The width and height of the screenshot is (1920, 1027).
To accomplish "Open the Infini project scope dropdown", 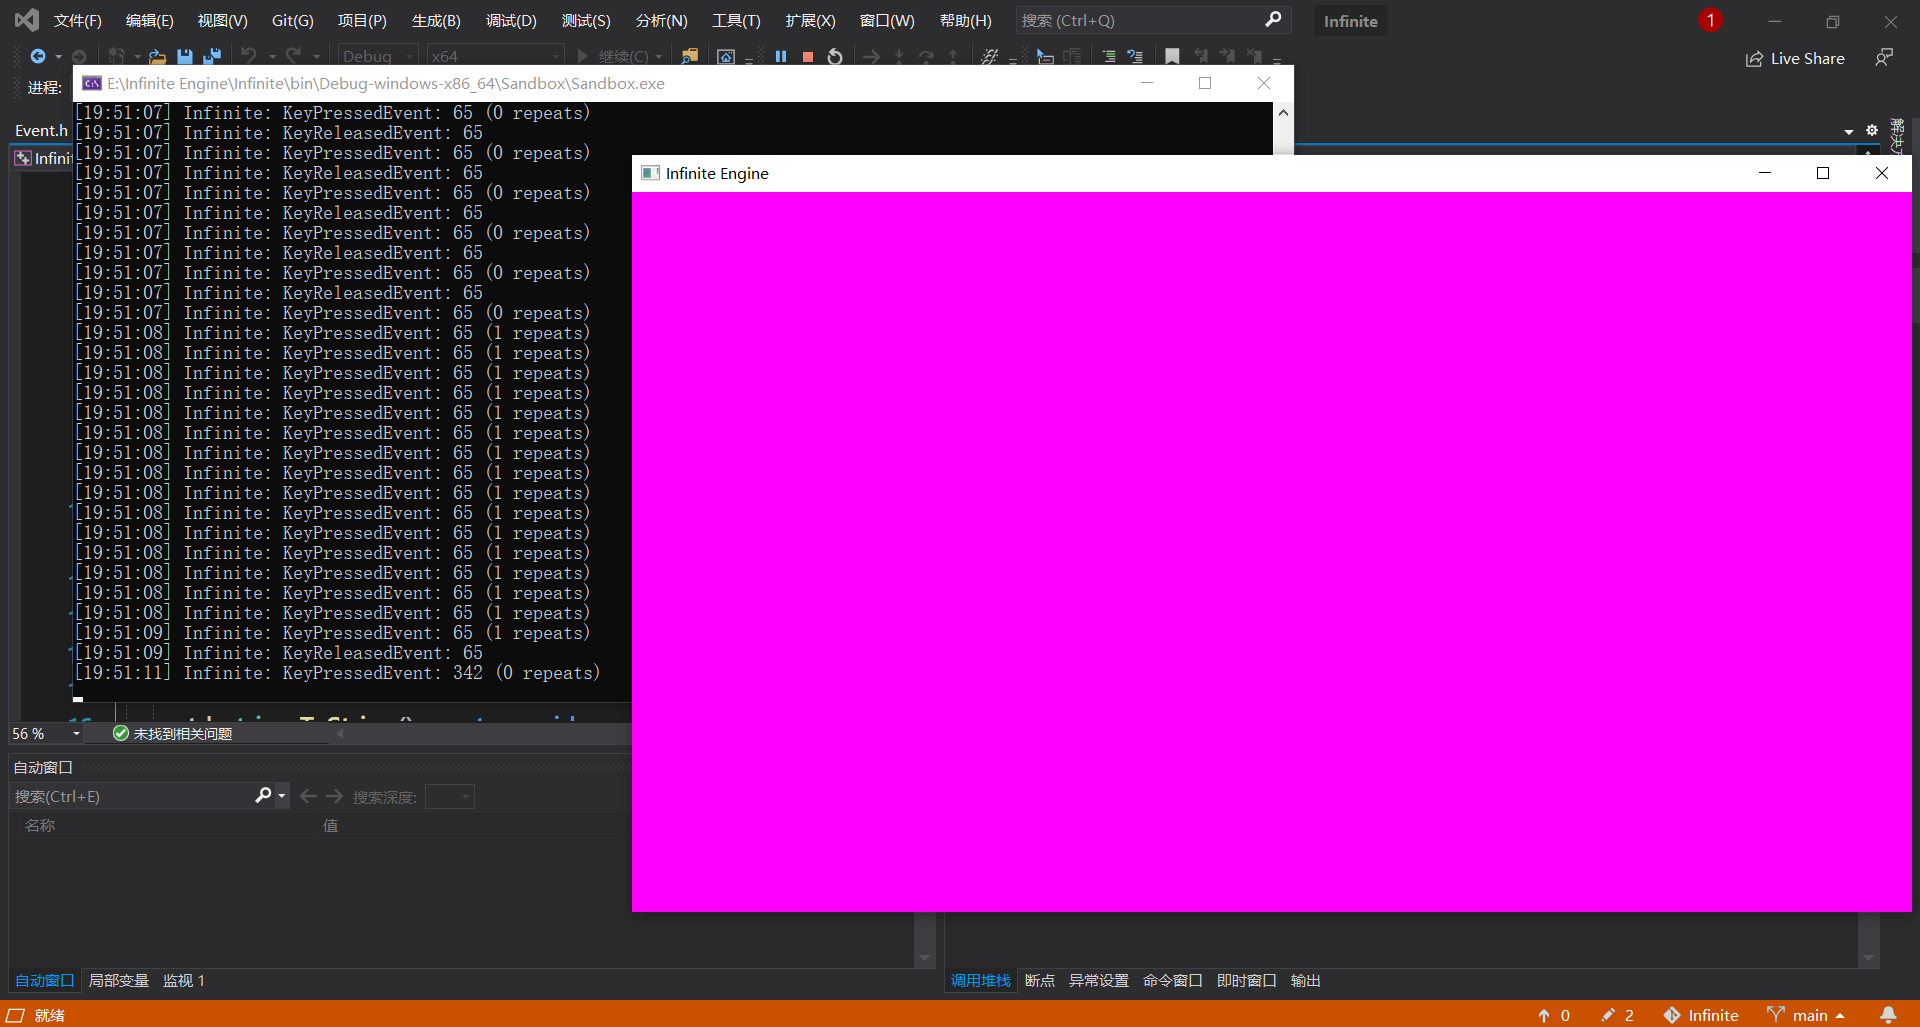I will [x=42, y=158].
